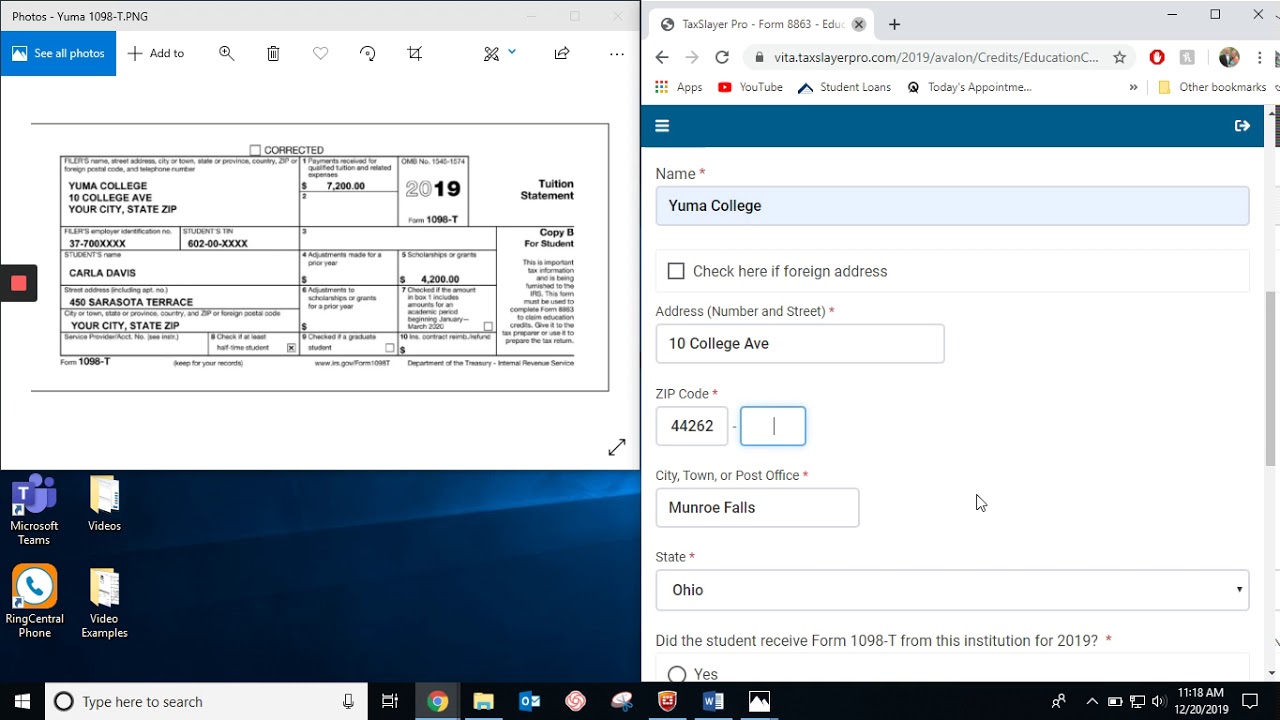Go back in Chrome

point(662,57)
